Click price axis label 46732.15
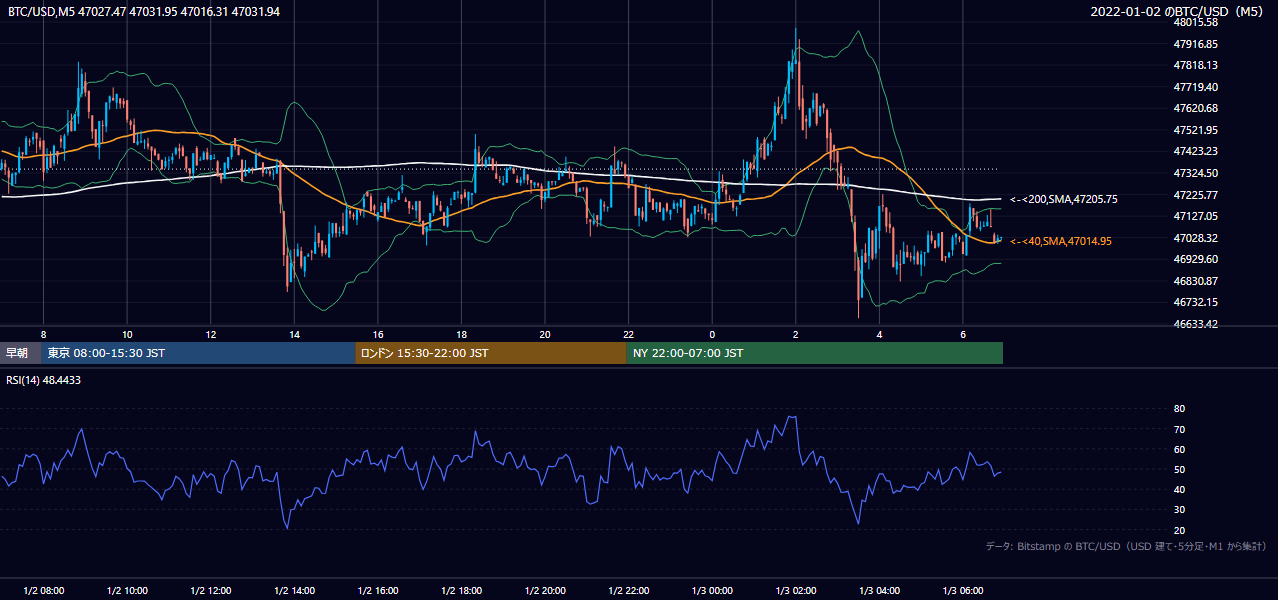 tap(1196, 302)
